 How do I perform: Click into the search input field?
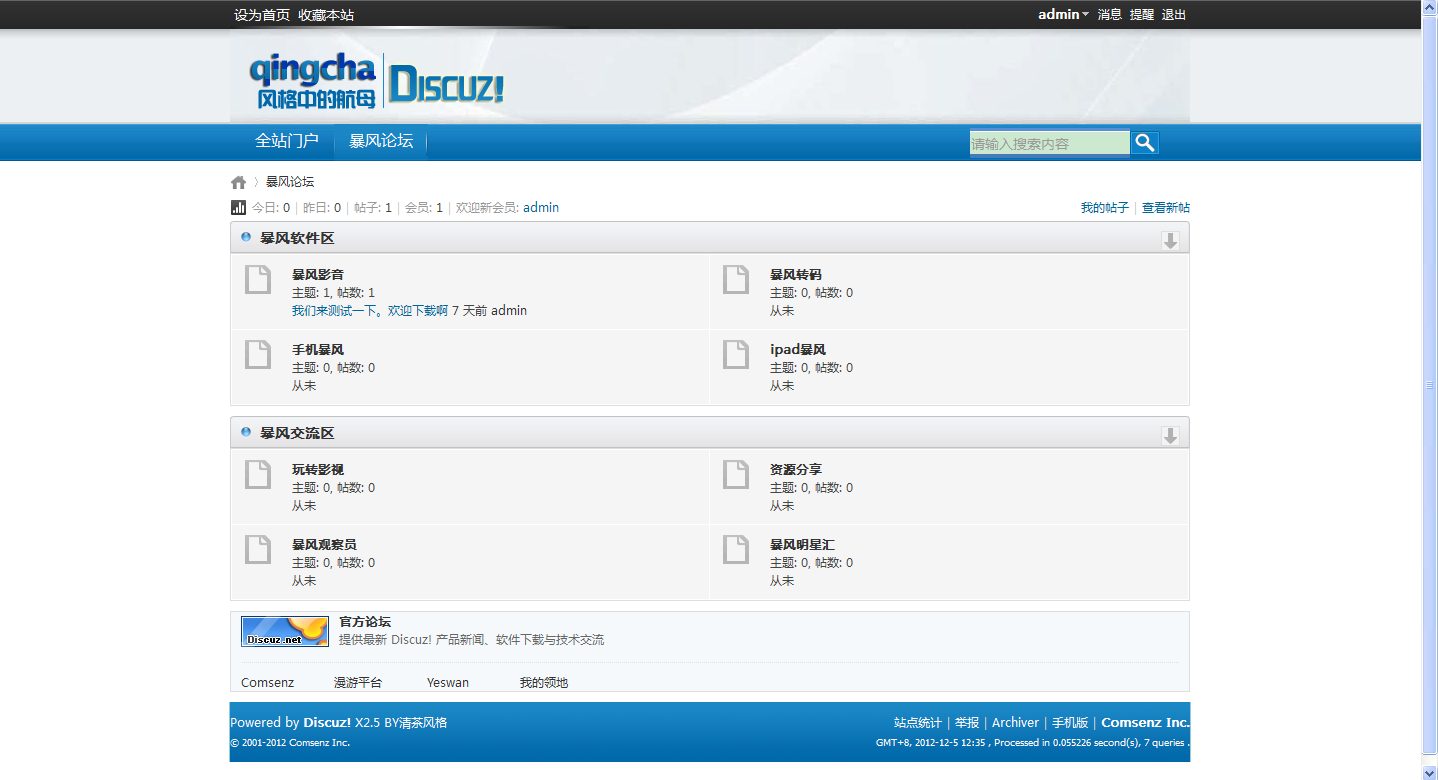pos(1049,143)
